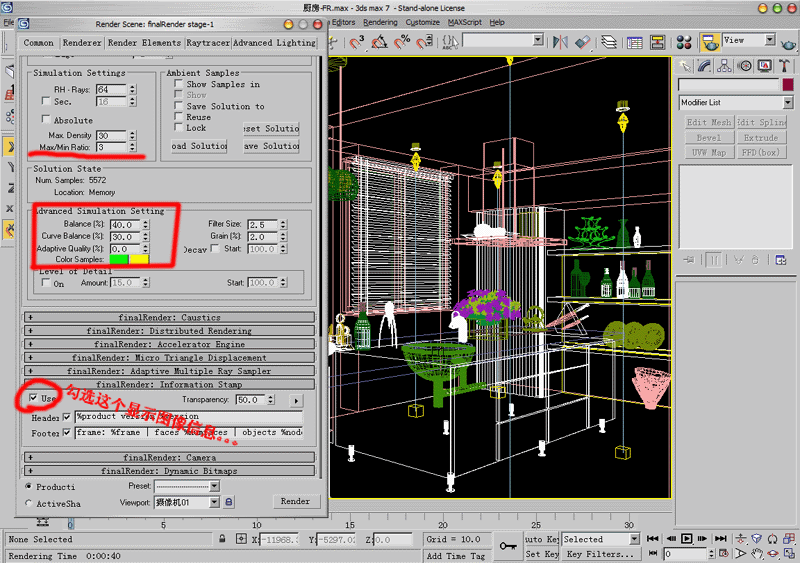This screenshot has width=800, height=563.
Task: Select the ActiveShade radio button
Action: click(28, 503)
